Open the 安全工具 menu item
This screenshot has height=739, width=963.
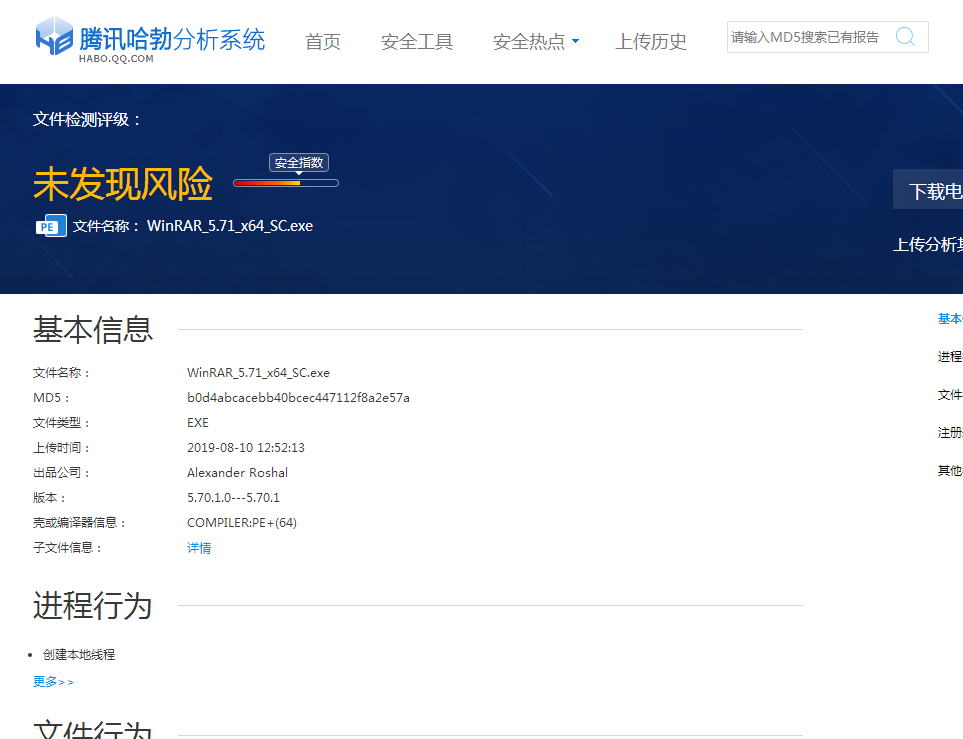[x=416, y=42]
